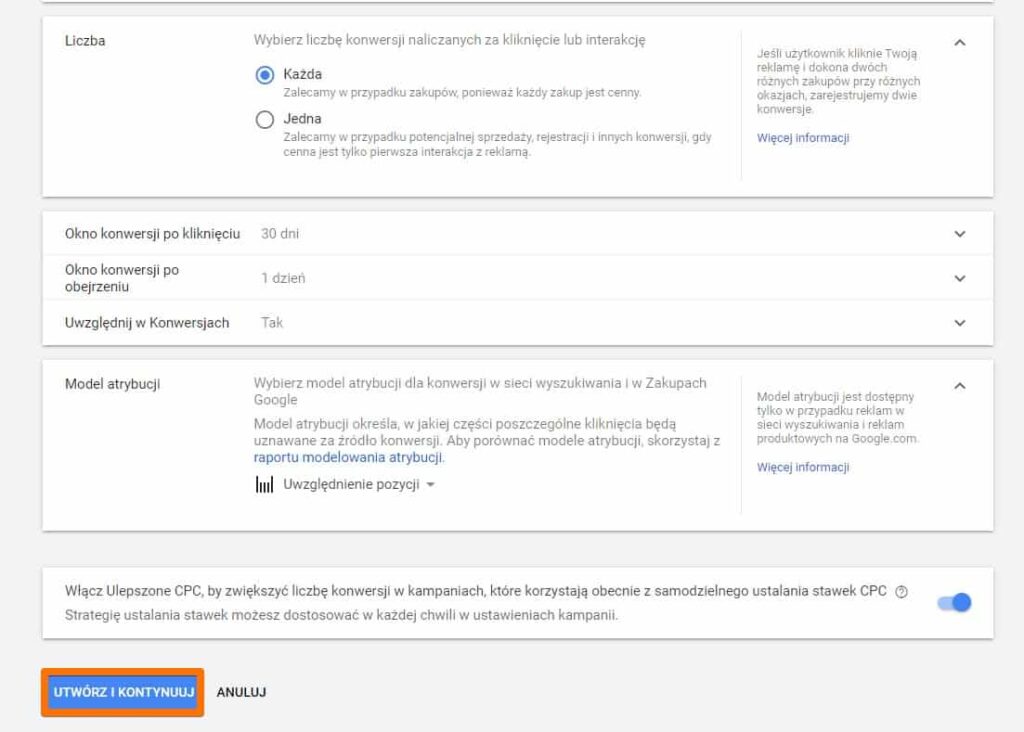Open the Uwzględnienie pozycji attribution dropdown
The height and width of the screenshot is (732, 1024).
358,485
